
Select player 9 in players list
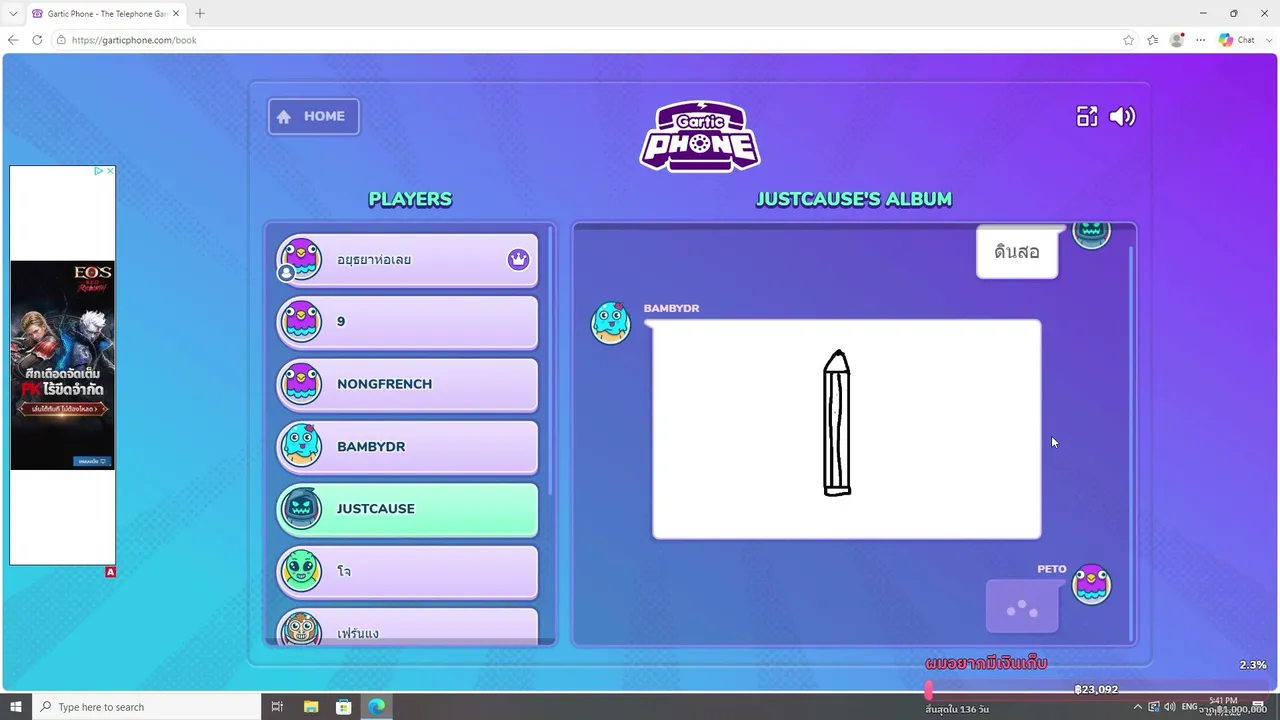click(407, 322)
